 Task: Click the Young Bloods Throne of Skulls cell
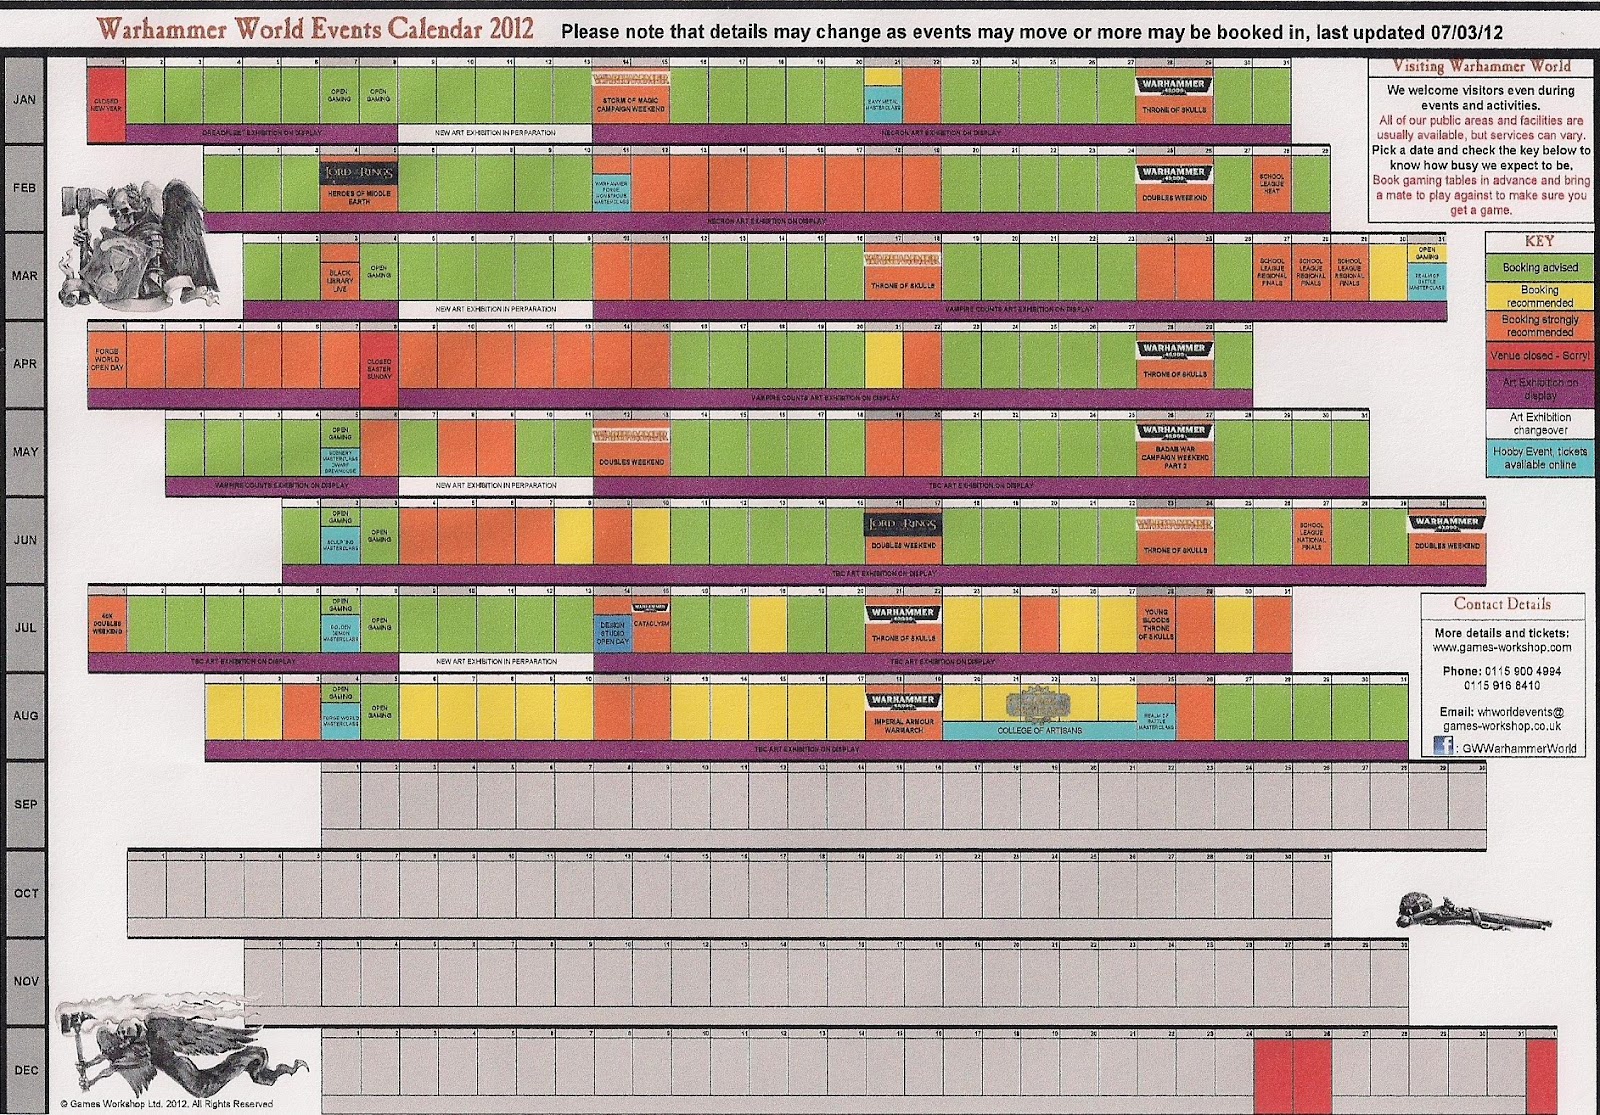(1154, 624)
